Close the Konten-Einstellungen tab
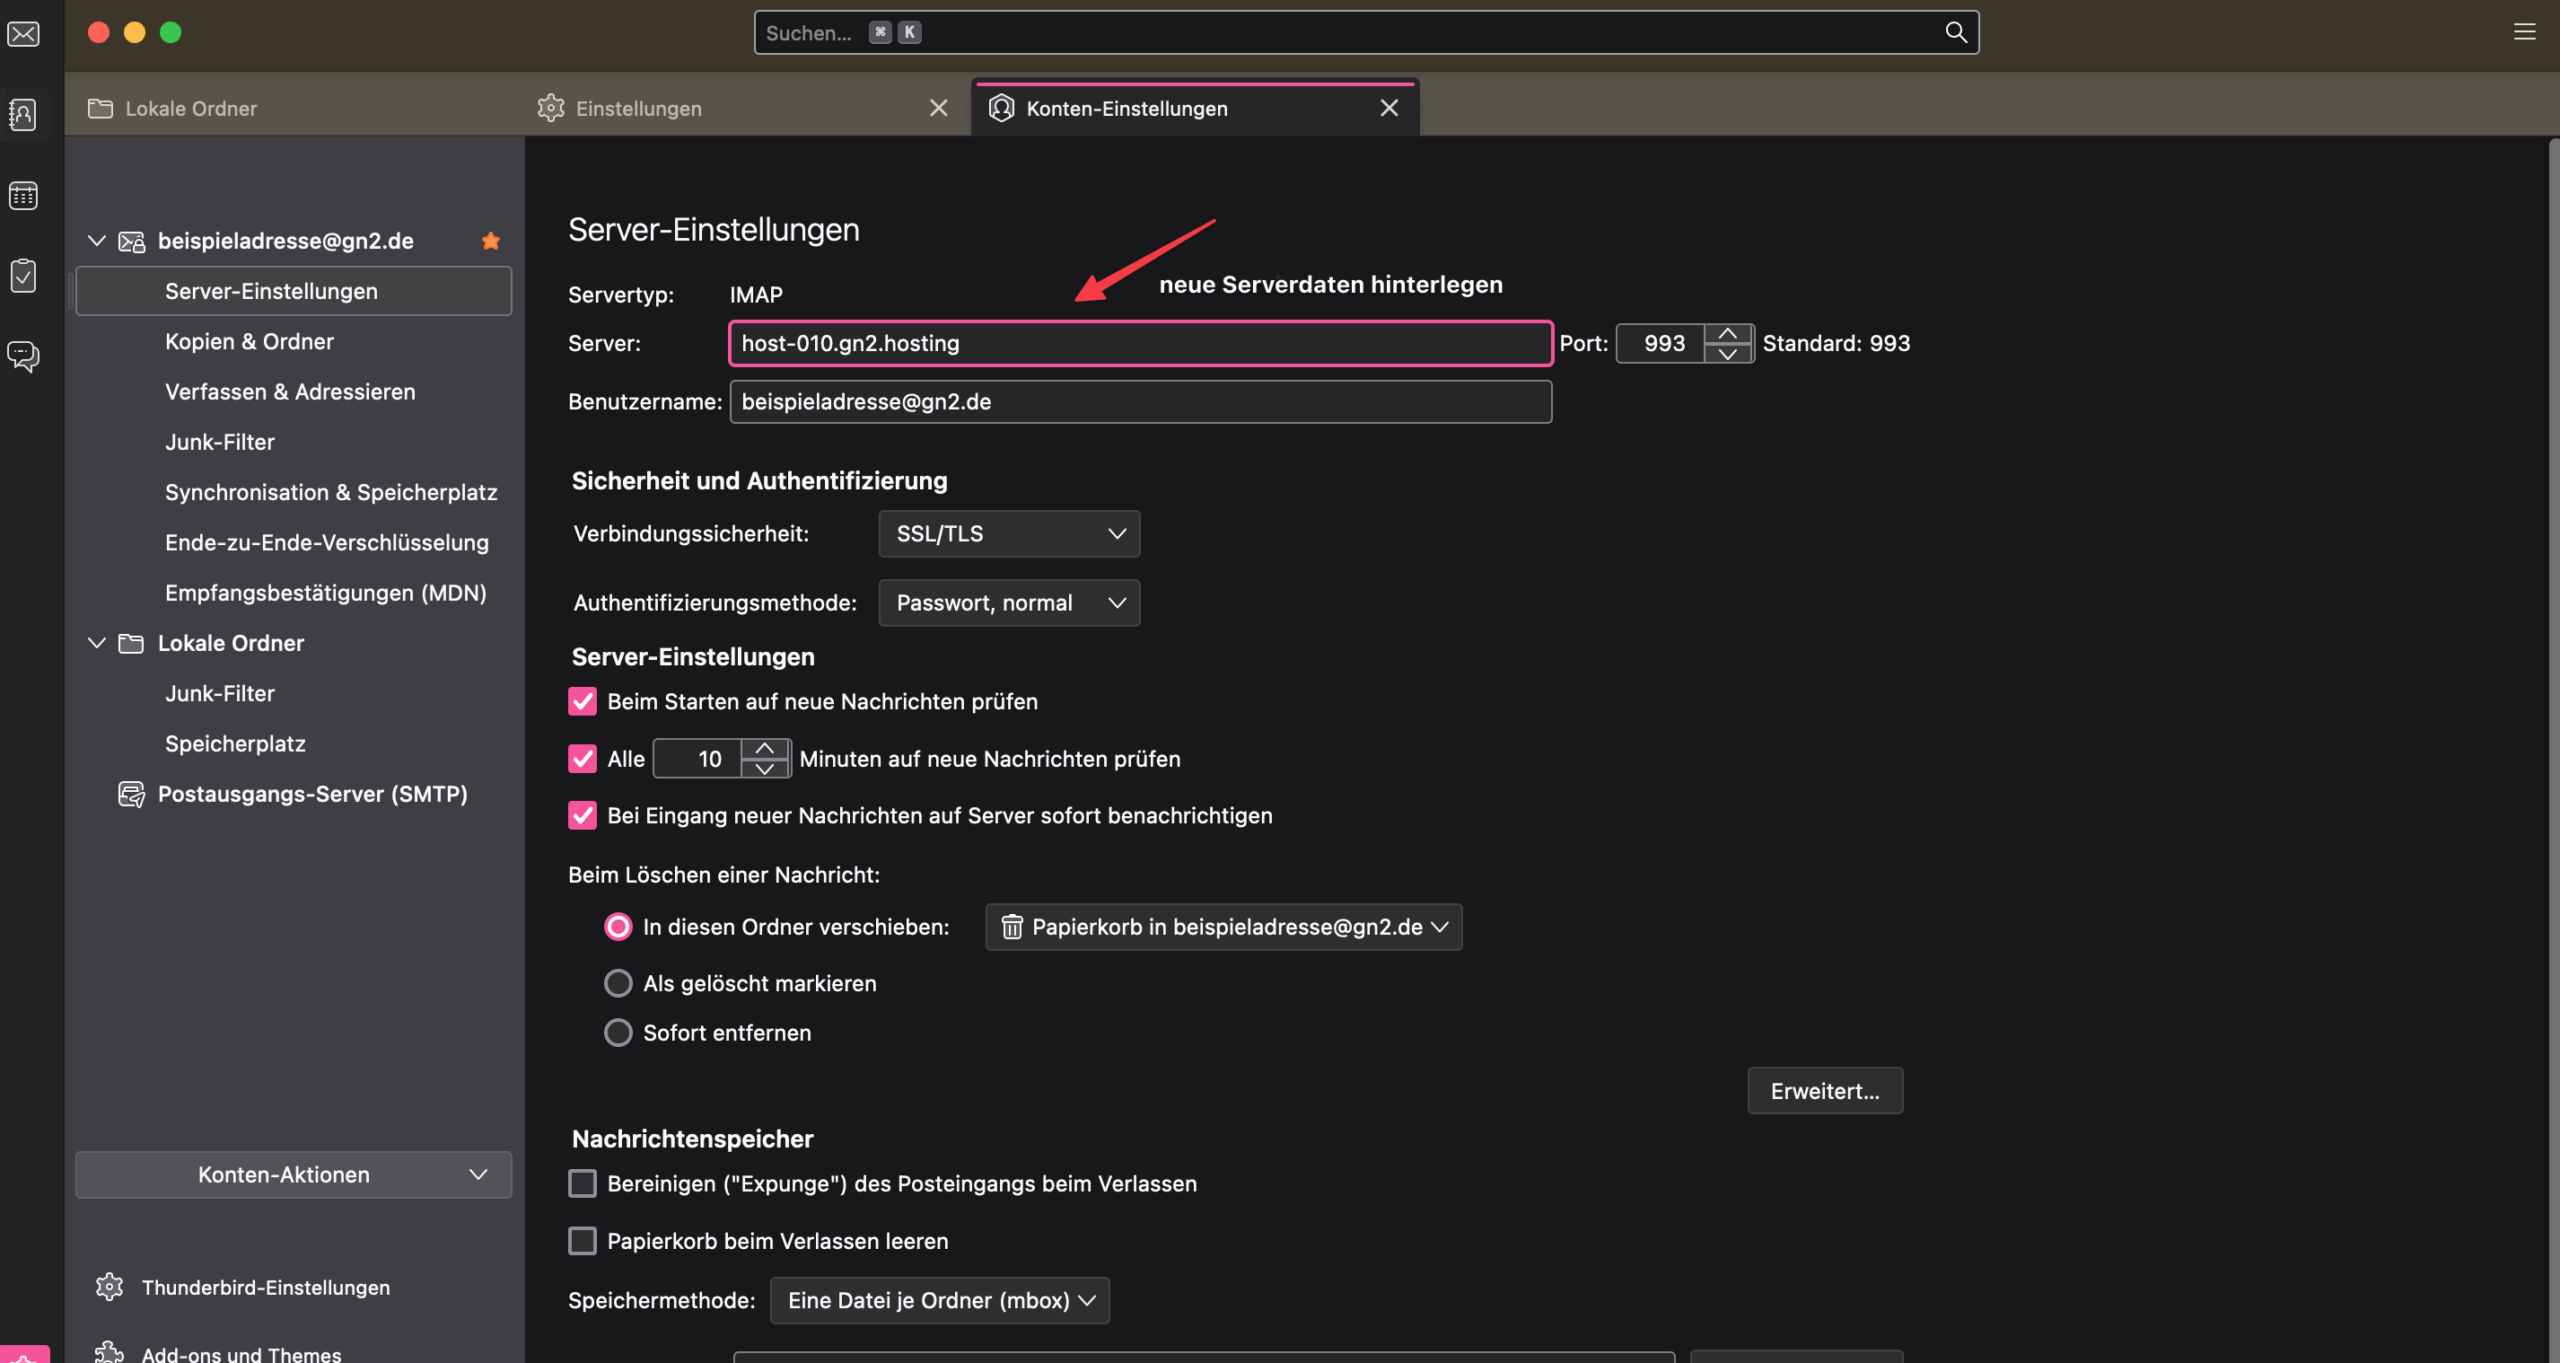 tap(1389, 108)
